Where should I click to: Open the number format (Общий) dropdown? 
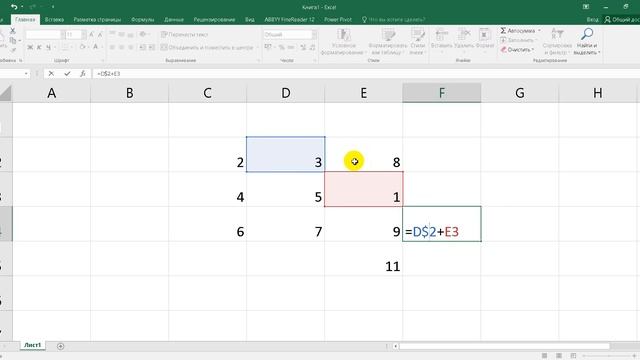[x=314, y=35]
